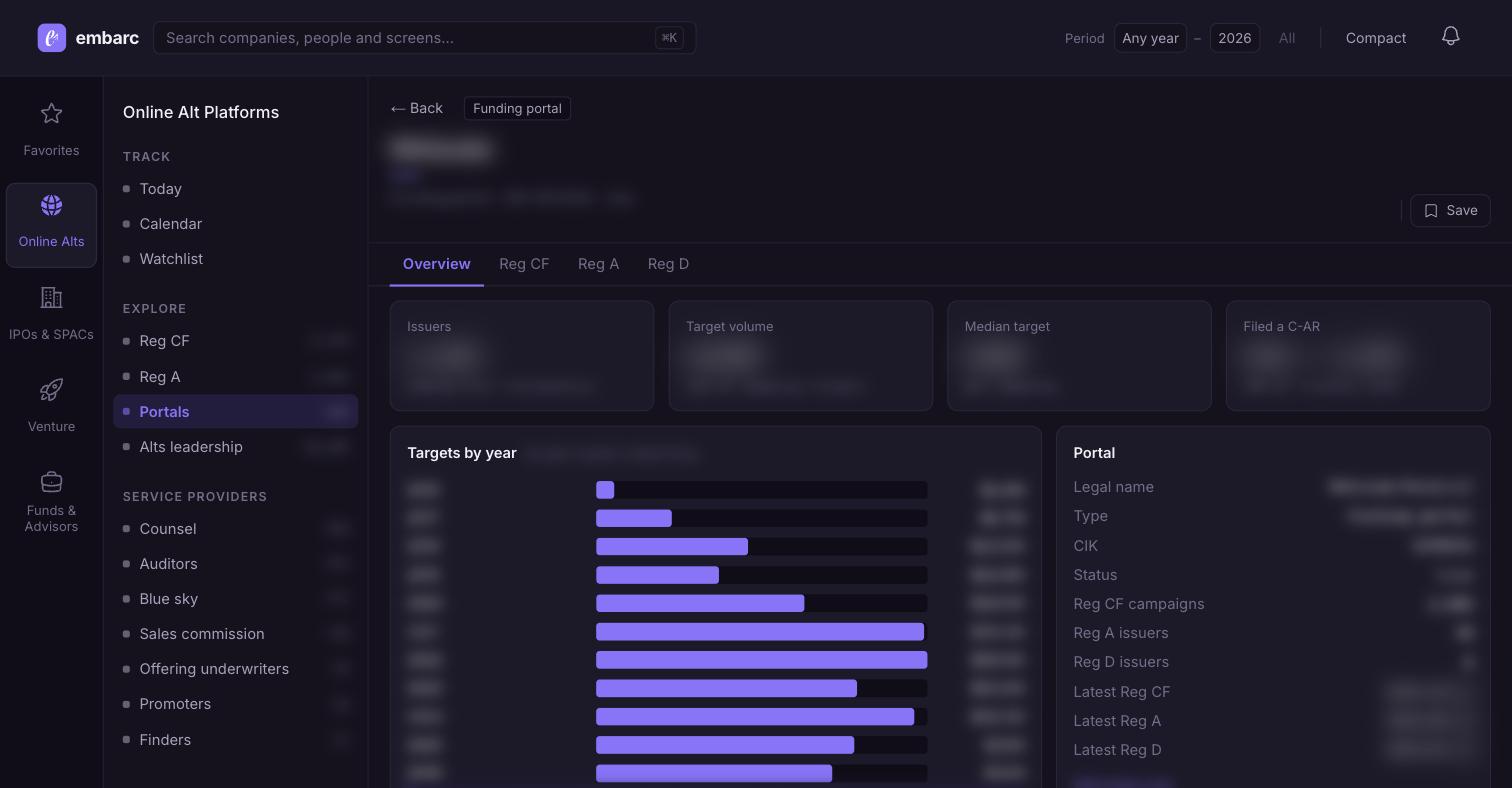Click the Target volume stat card
This screenshot has width=1512, height=788.
(x=801, y=356)
